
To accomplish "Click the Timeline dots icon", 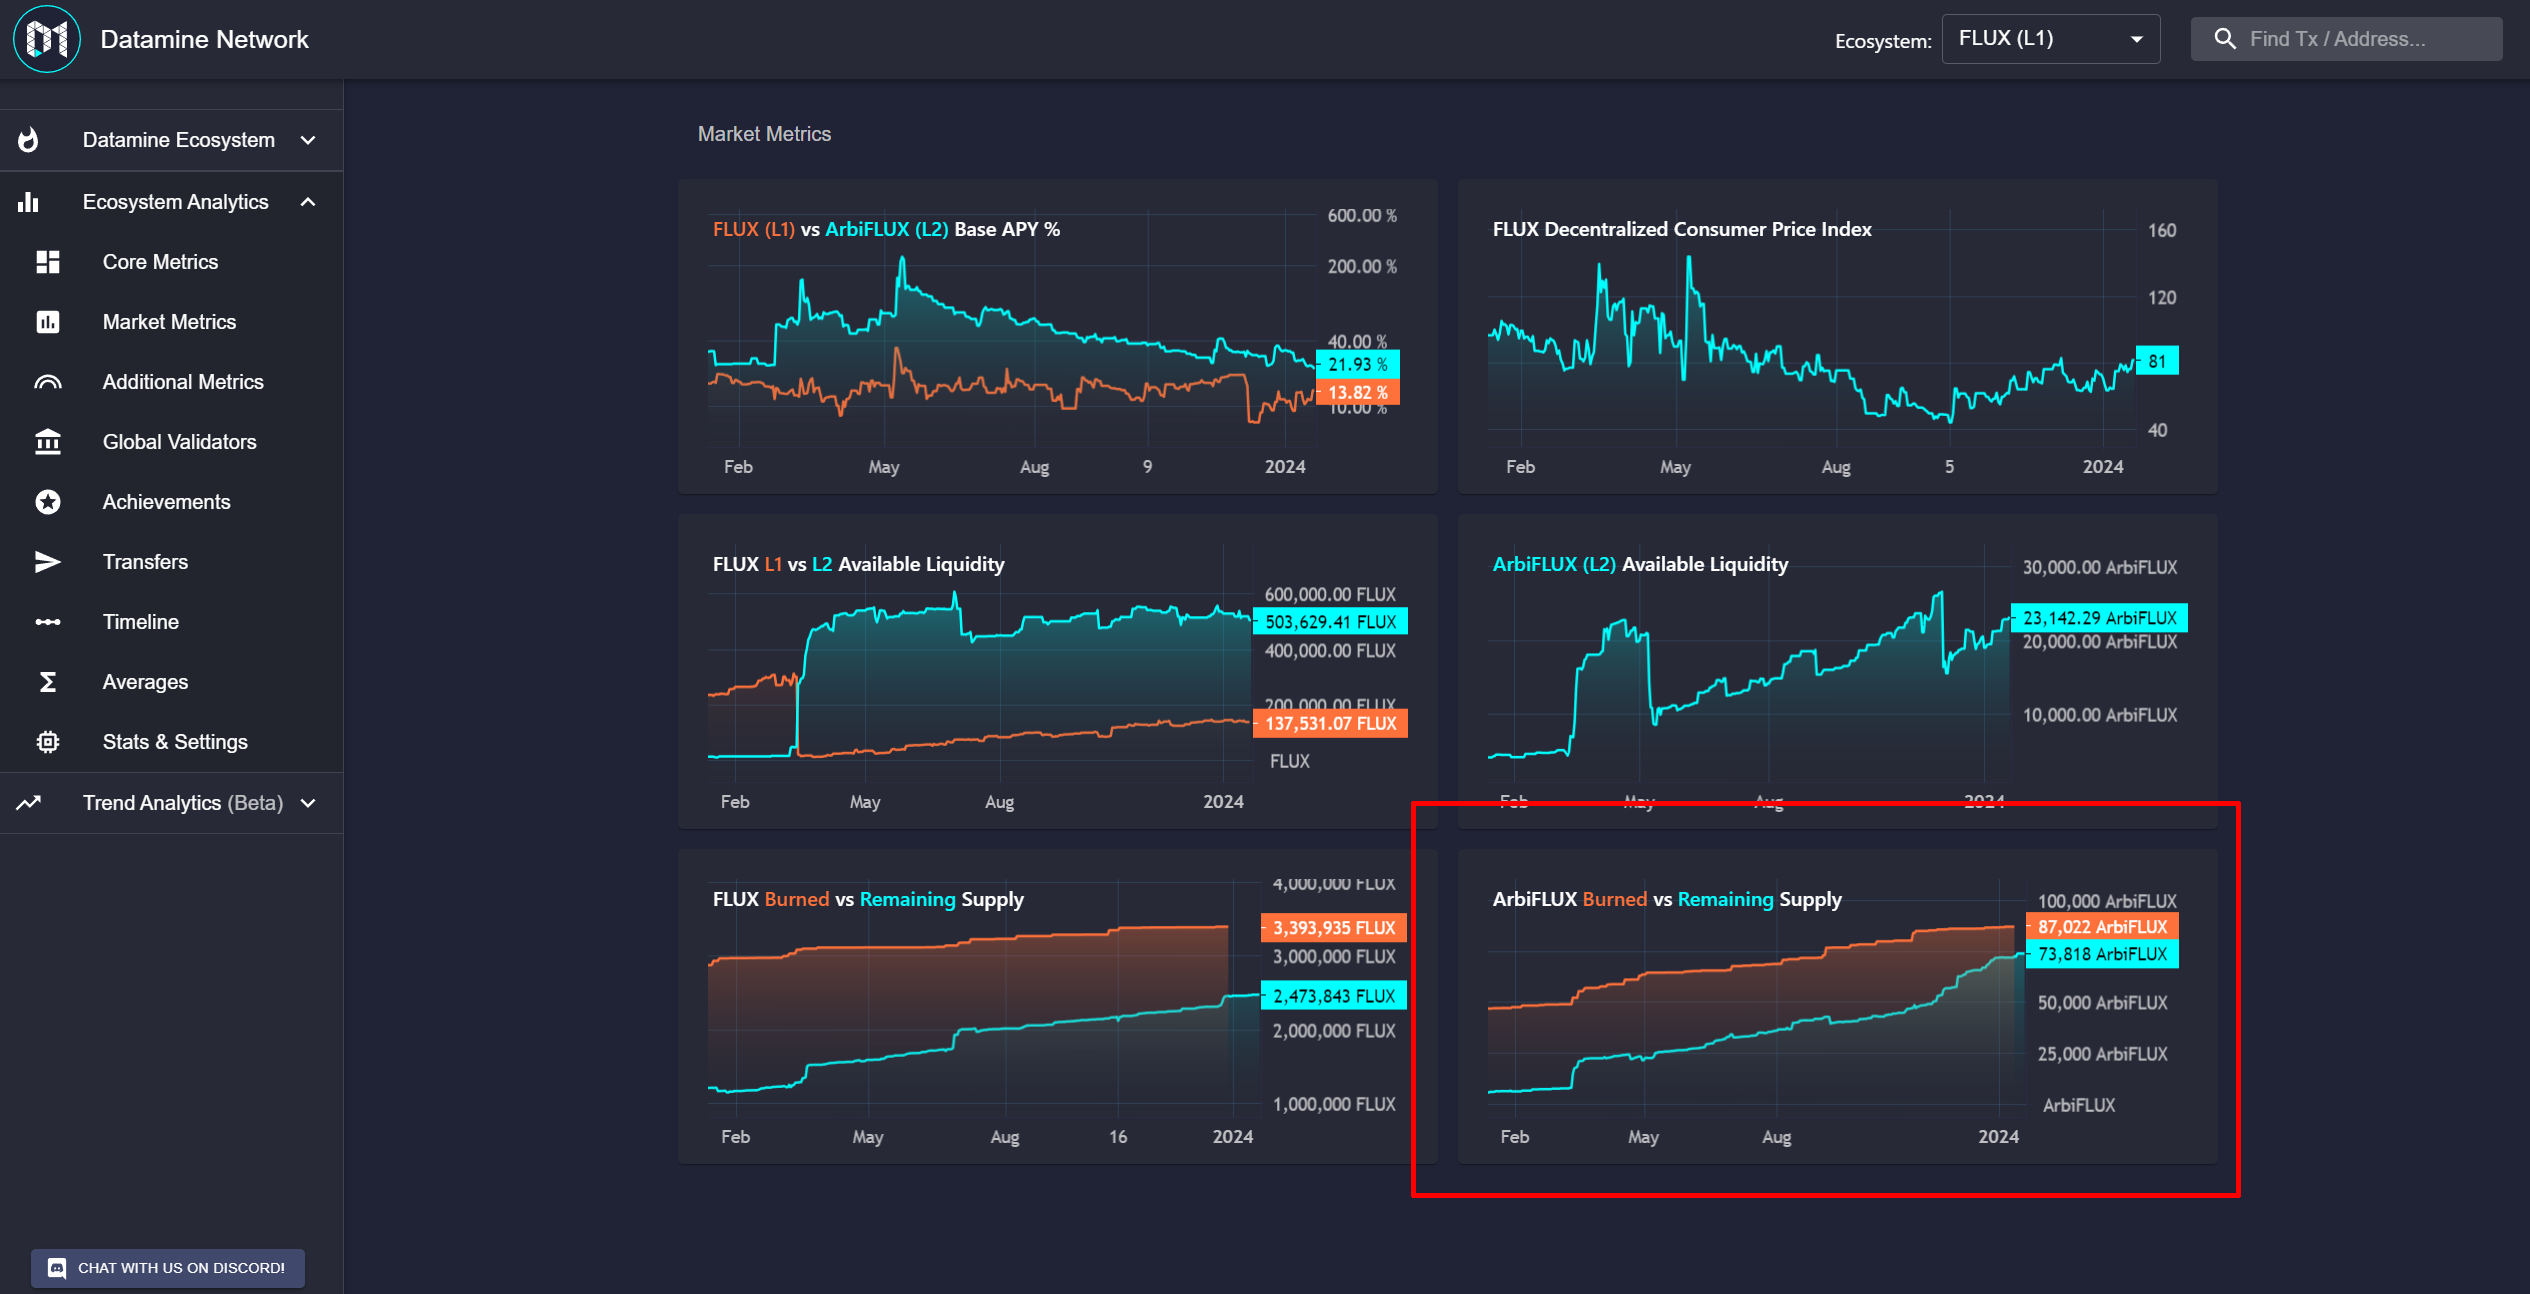I will [x=48, y=622].
